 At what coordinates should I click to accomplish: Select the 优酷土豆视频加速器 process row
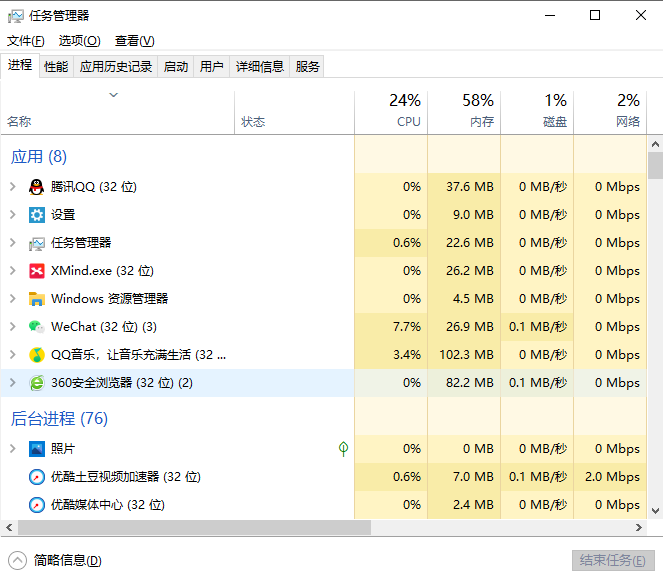pyautogui.click(x=125, y=477)
